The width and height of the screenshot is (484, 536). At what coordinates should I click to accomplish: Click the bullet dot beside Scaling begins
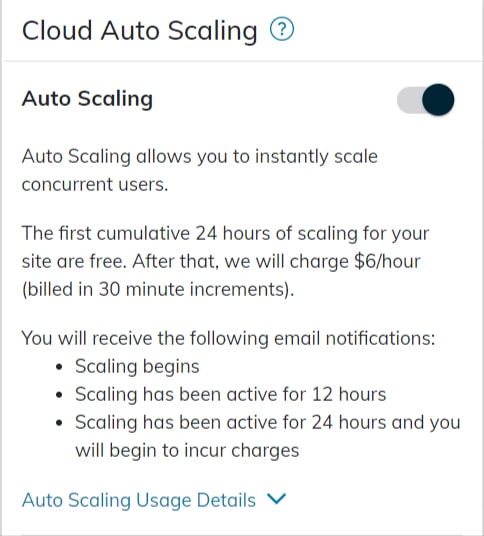point(59,367)
